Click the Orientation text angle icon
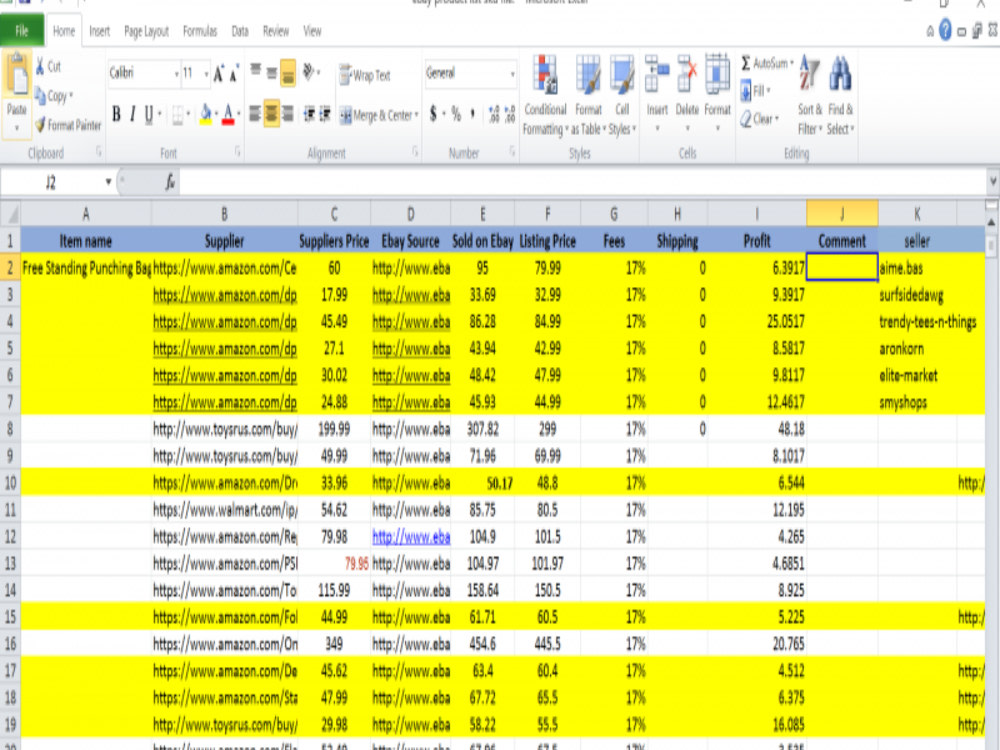Screen dimensions: 1000x750 tap(309, 71)
